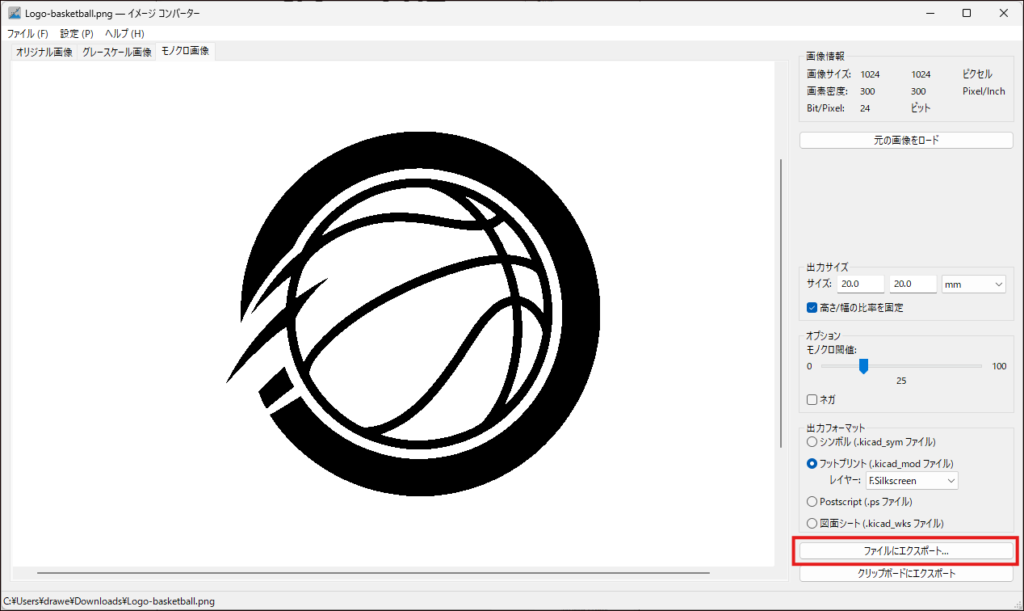Screen dimensions: 1024x611
Task: Click the モノクロ閾値 slider handle
Action: 863,366
